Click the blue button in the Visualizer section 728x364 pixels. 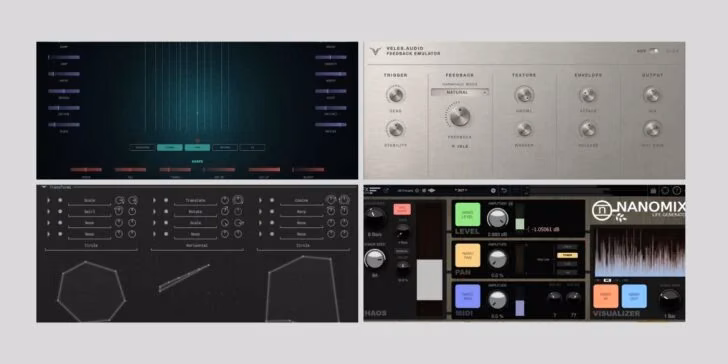click(634, 296)
